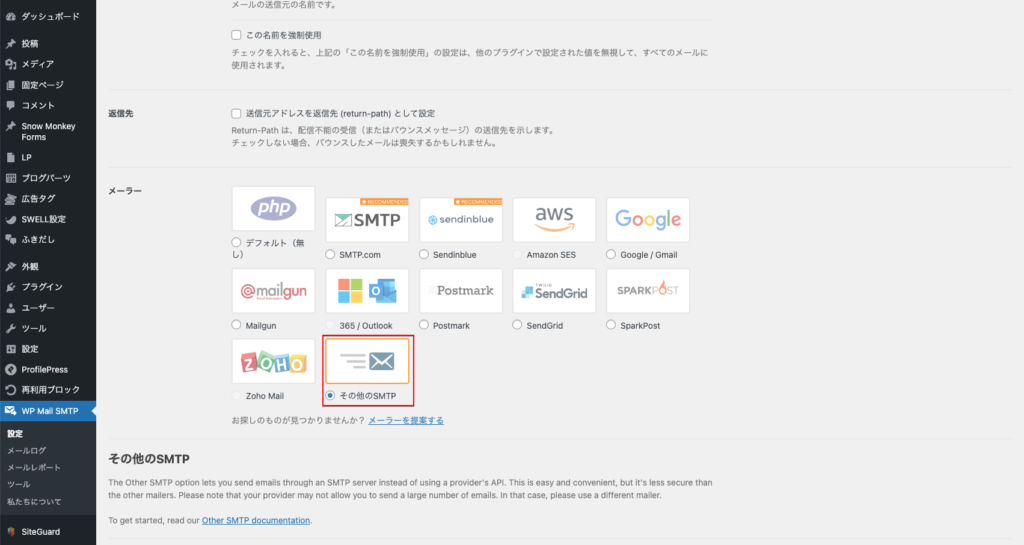Enable the この名前を強制使用 checkbox

tap(236, 35)
